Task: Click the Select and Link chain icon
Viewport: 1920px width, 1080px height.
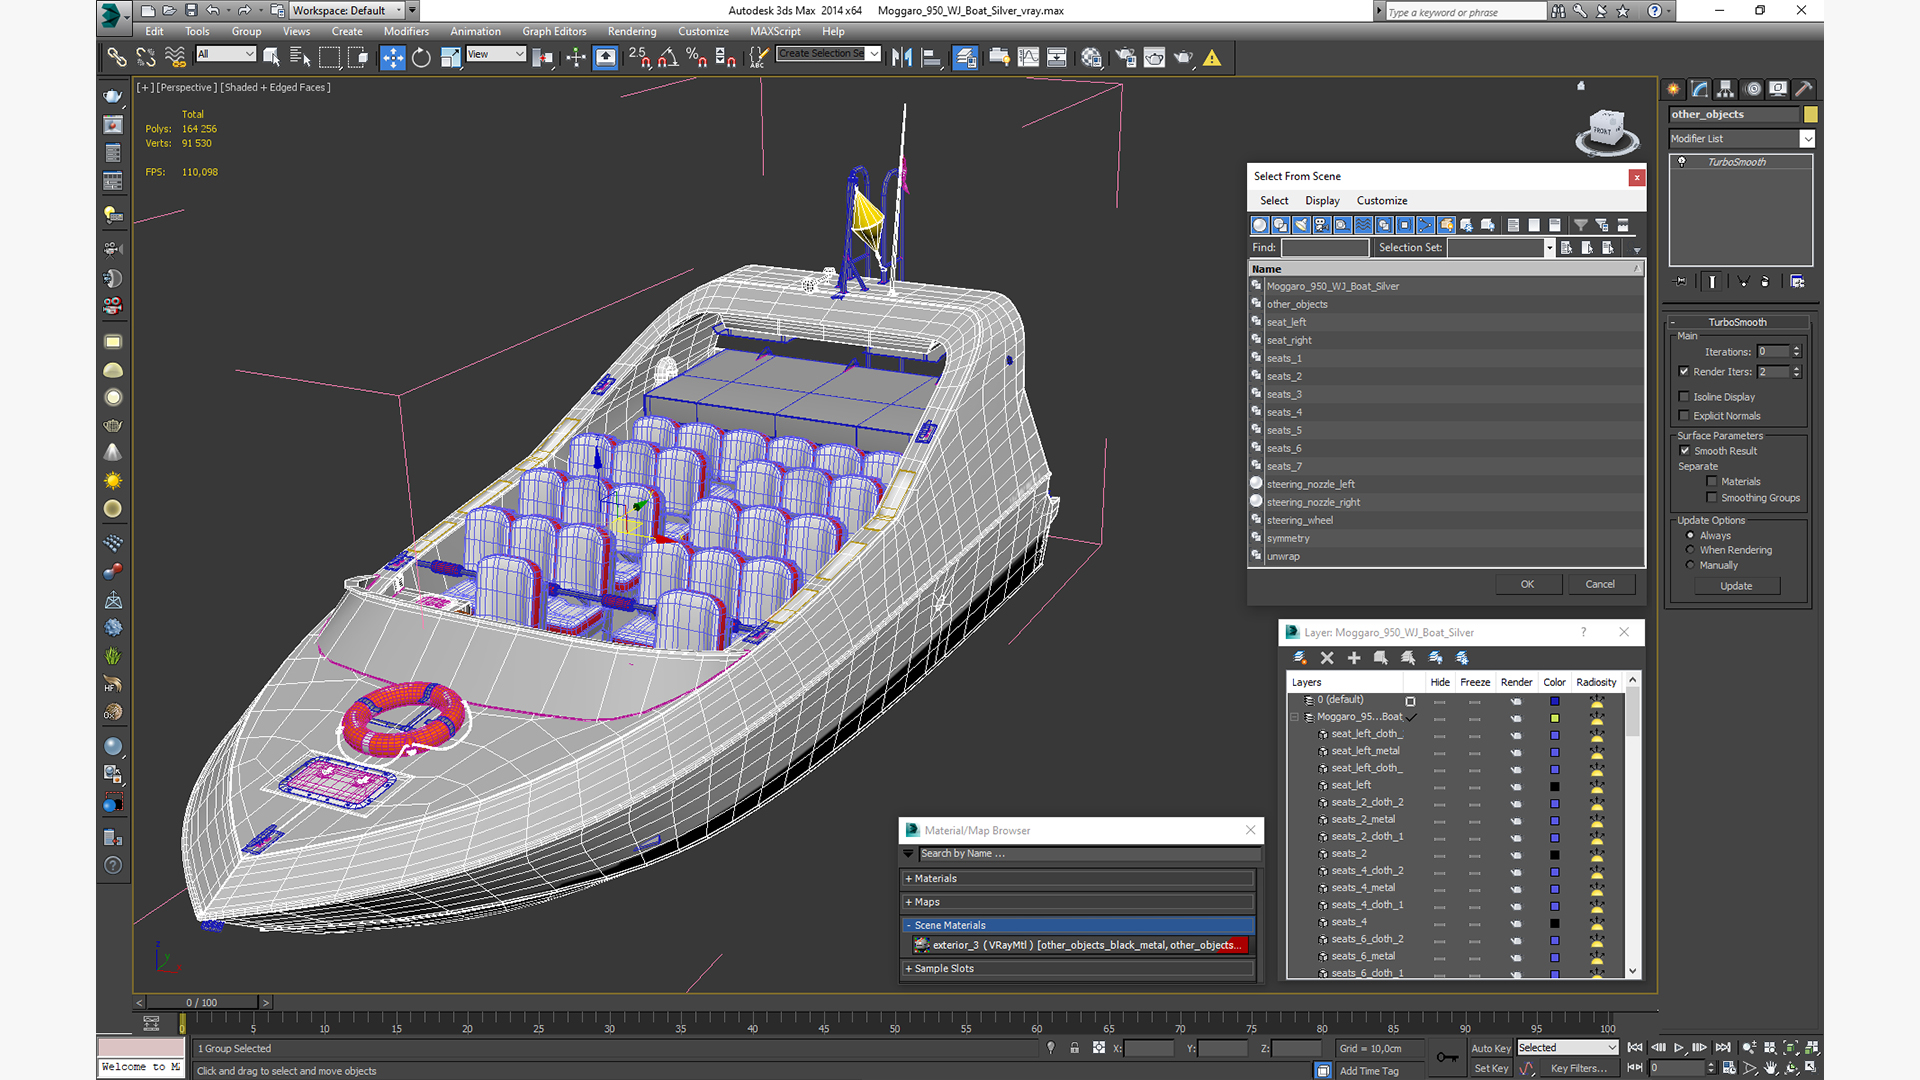Action: (117, 58)
